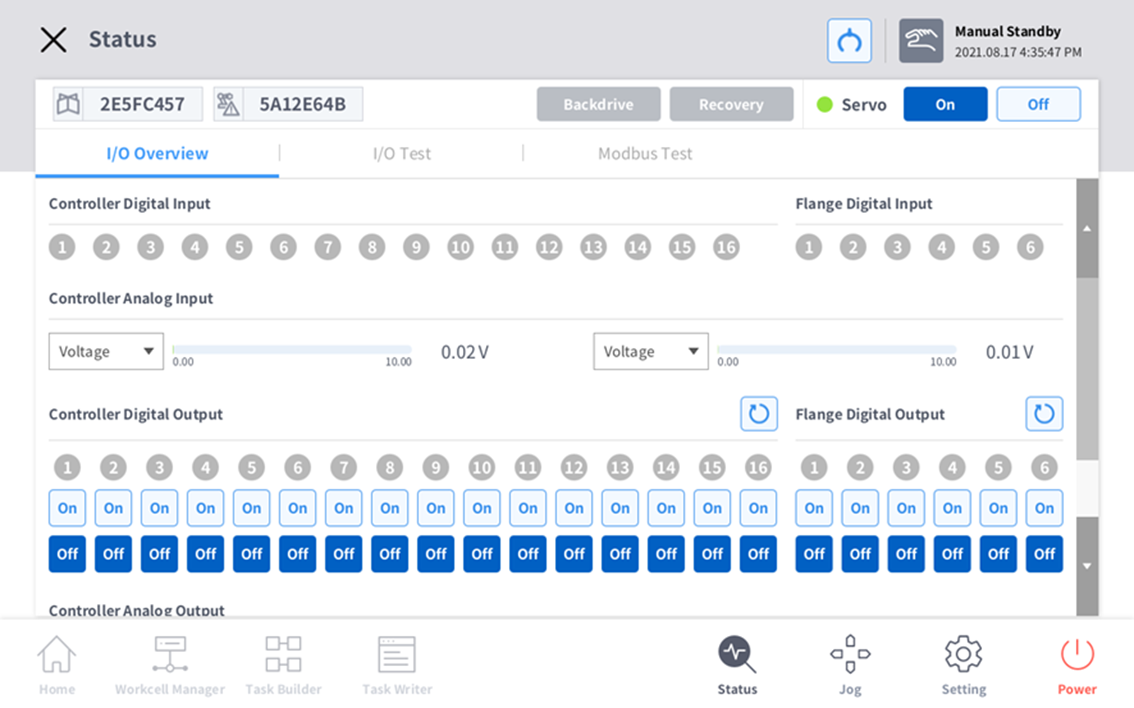Reset Controller Digital Output with refresh icon

click(759, 414)
